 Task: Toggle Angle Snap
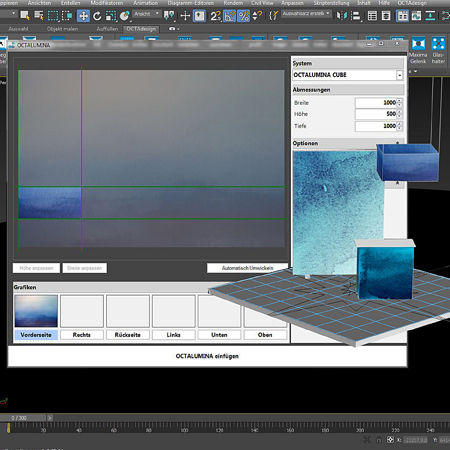coord(230,16)
